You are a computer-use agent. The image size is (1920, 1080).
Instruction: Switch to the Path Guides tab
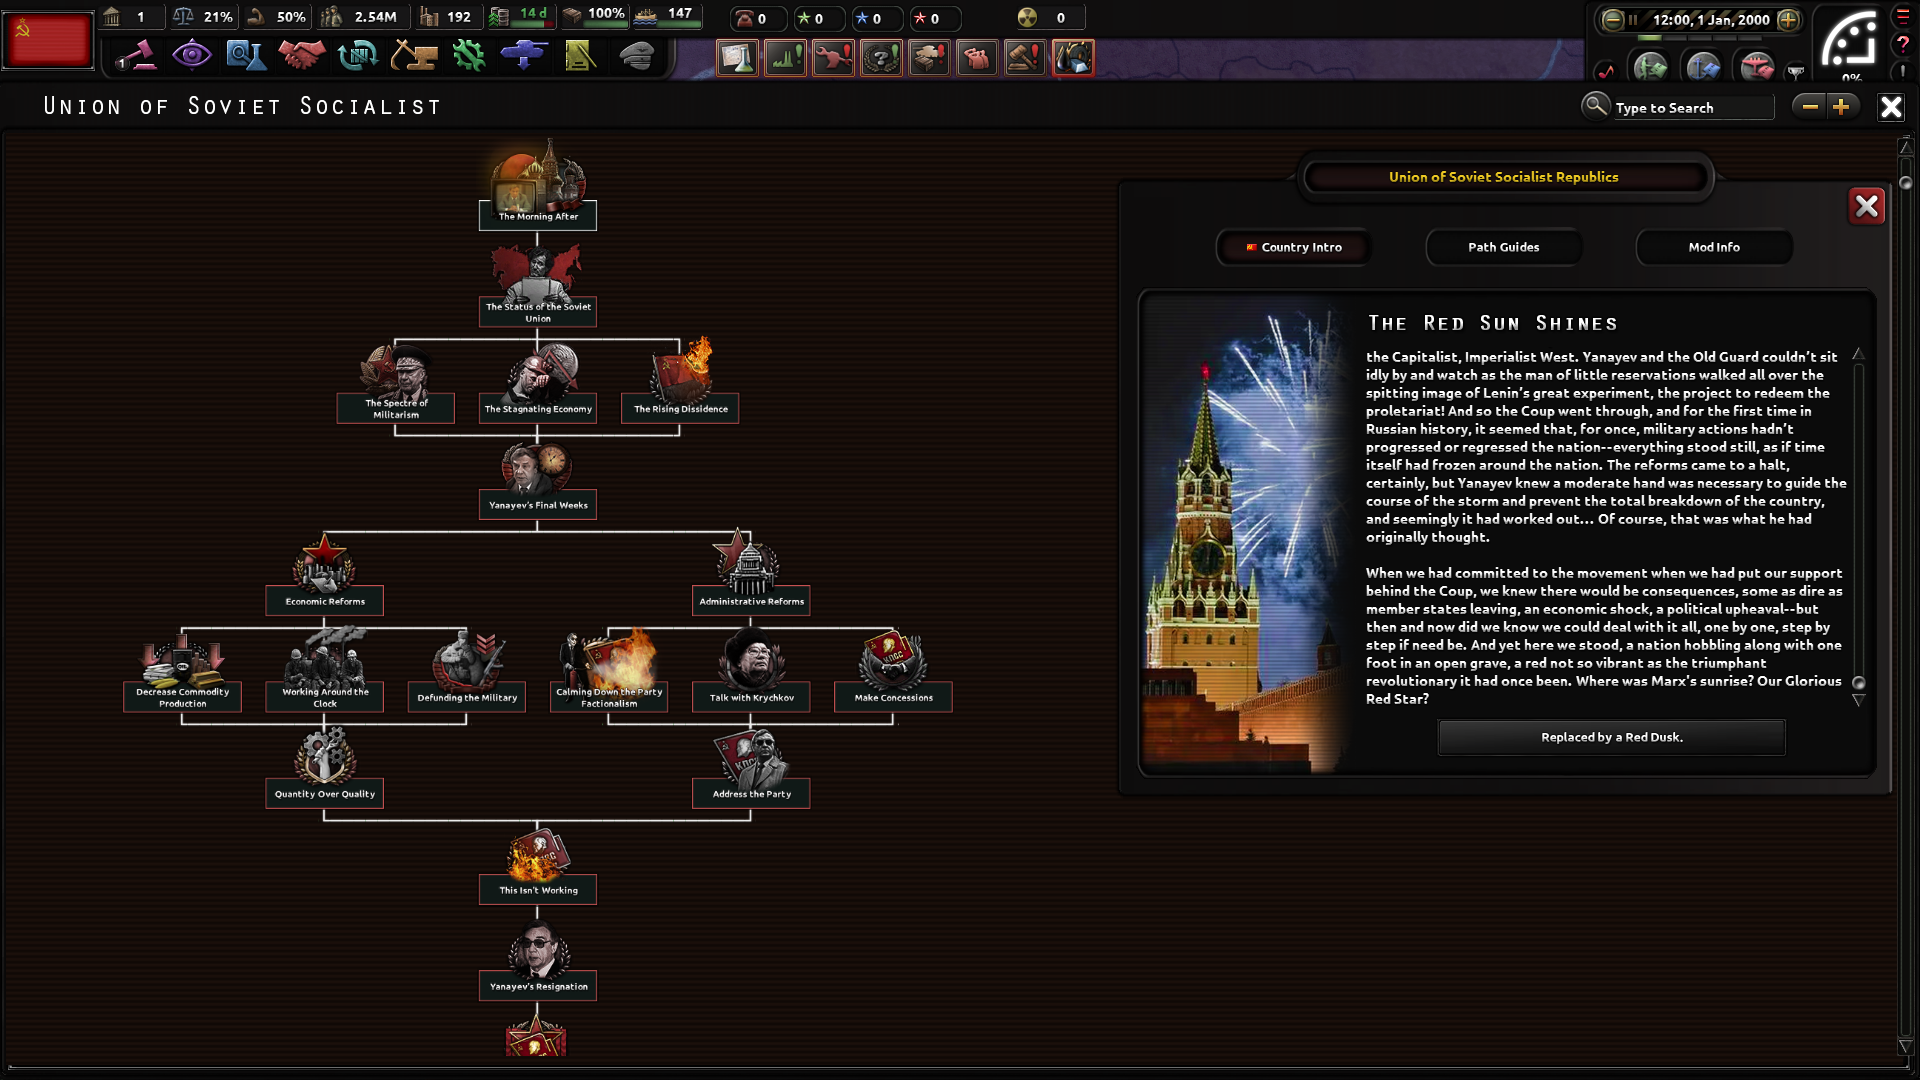[1503, 247]
